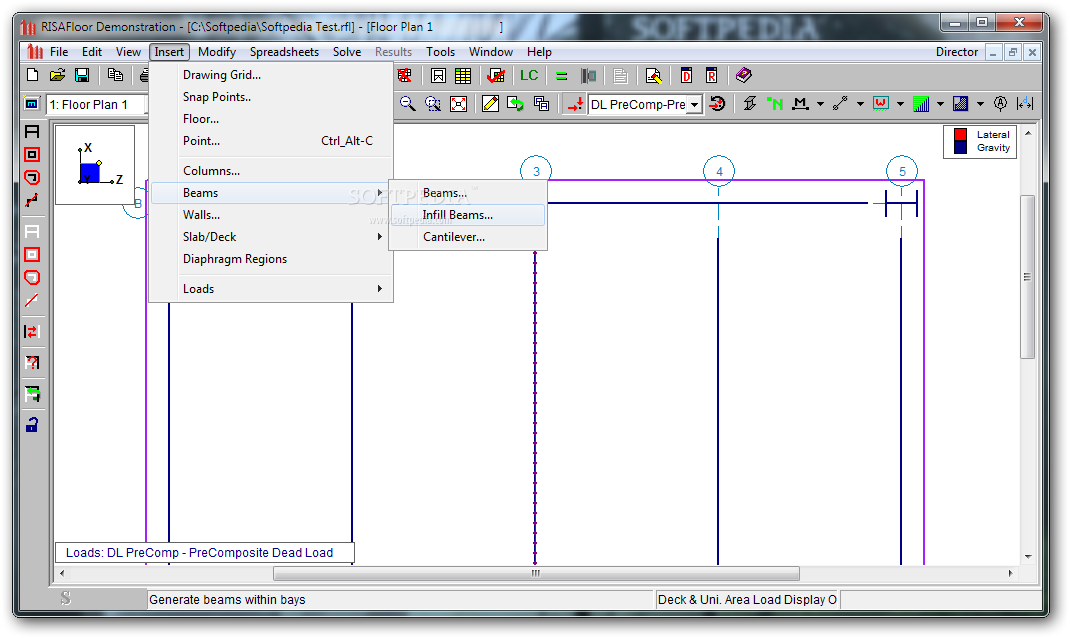This screenshot has height=638, width=1070.
Task: Click the circled A annotation icon
Action: pyautogui.click(x=1000, y=104)
